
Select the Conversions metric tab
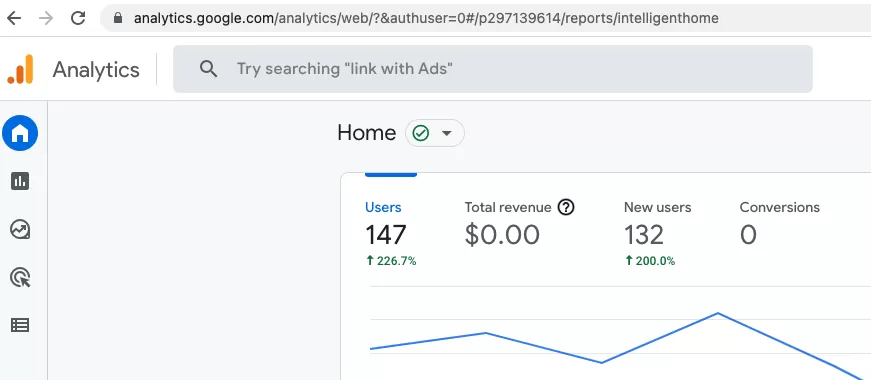pos(779,207)
